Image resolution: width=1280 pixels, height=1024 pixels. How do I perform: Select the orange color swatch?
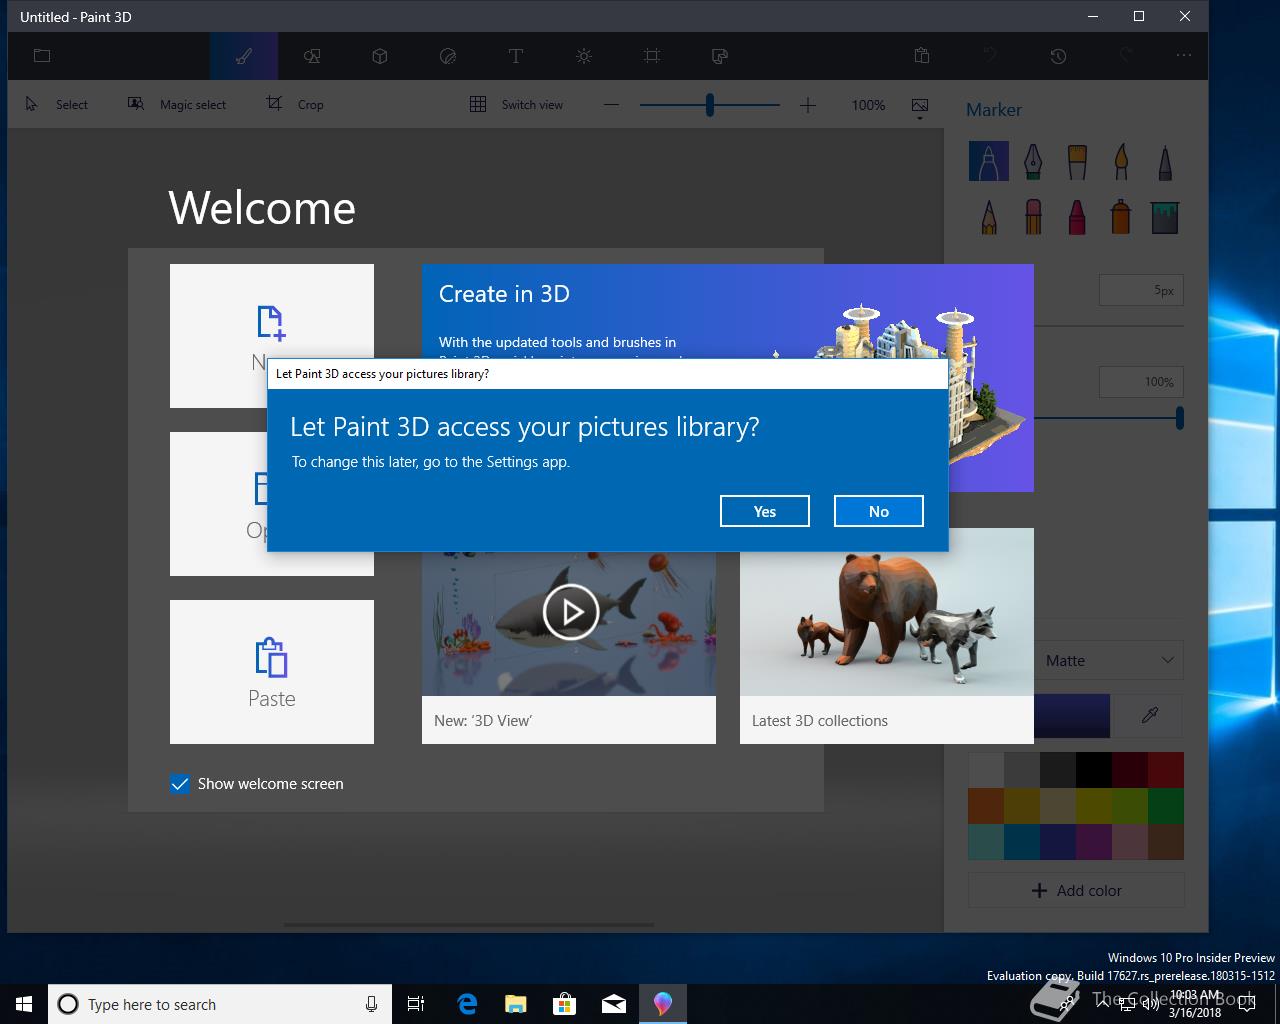pos(985,806)
